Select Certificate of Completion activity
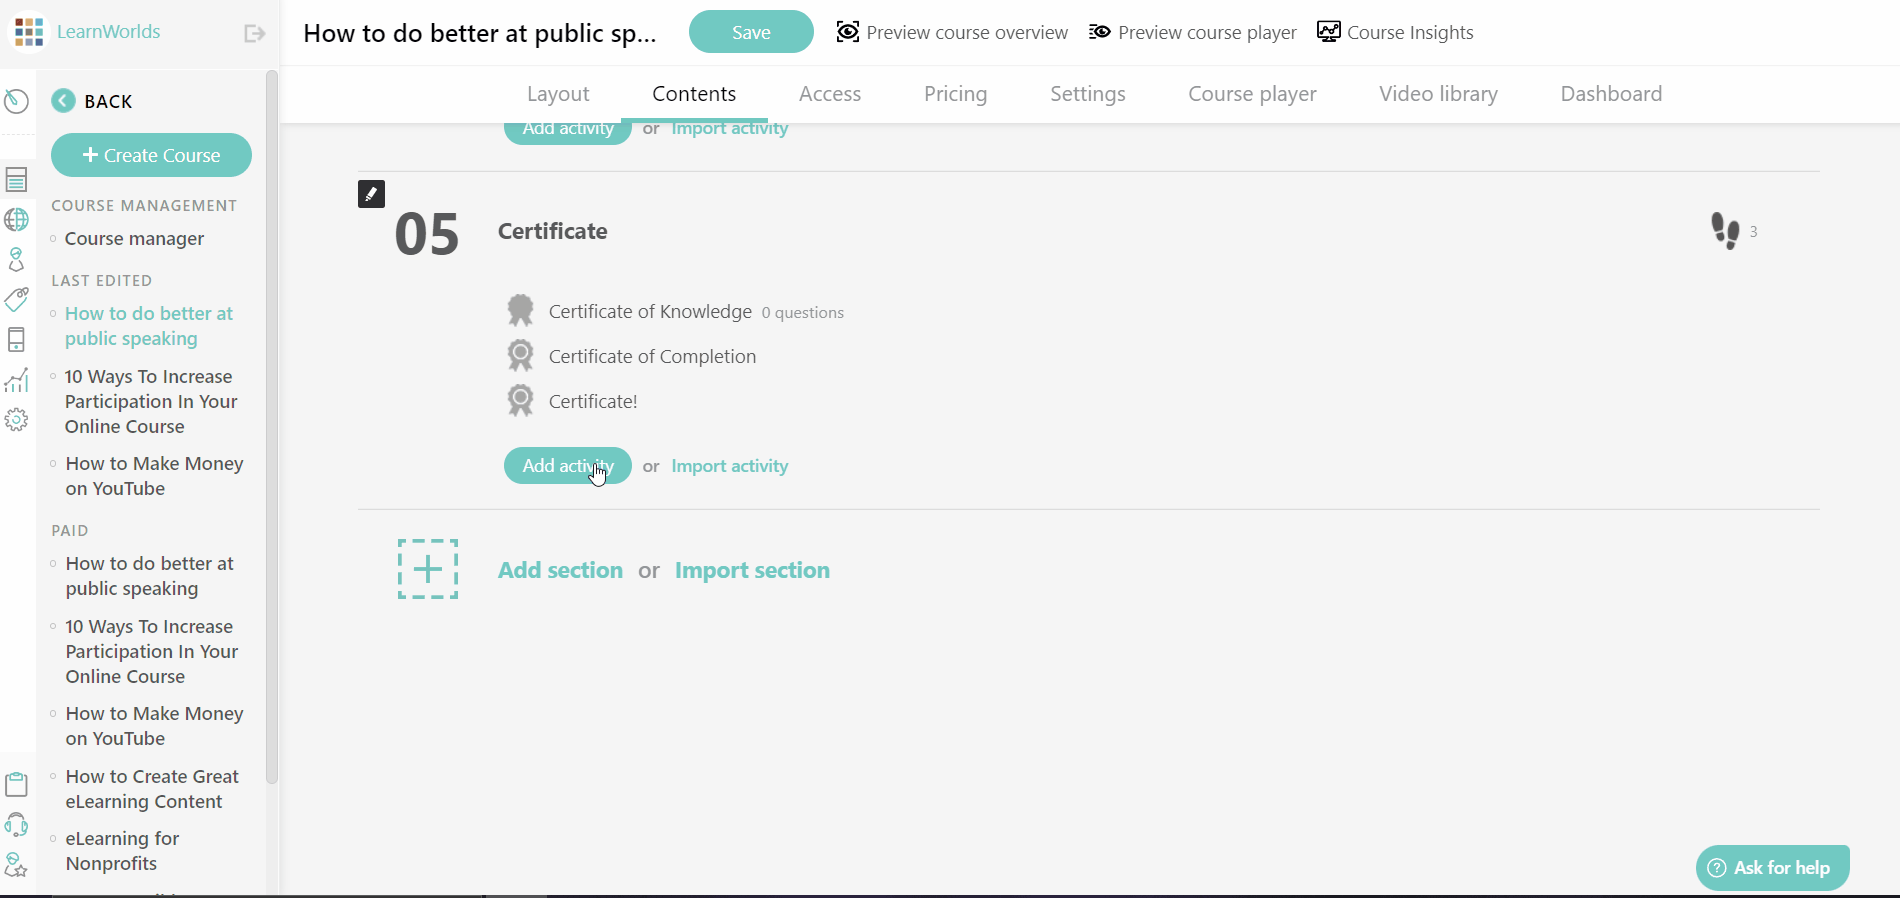Image resolution: width=1900 pixels, height=898 pixels. pyautogui.click(x=652, y=357)
